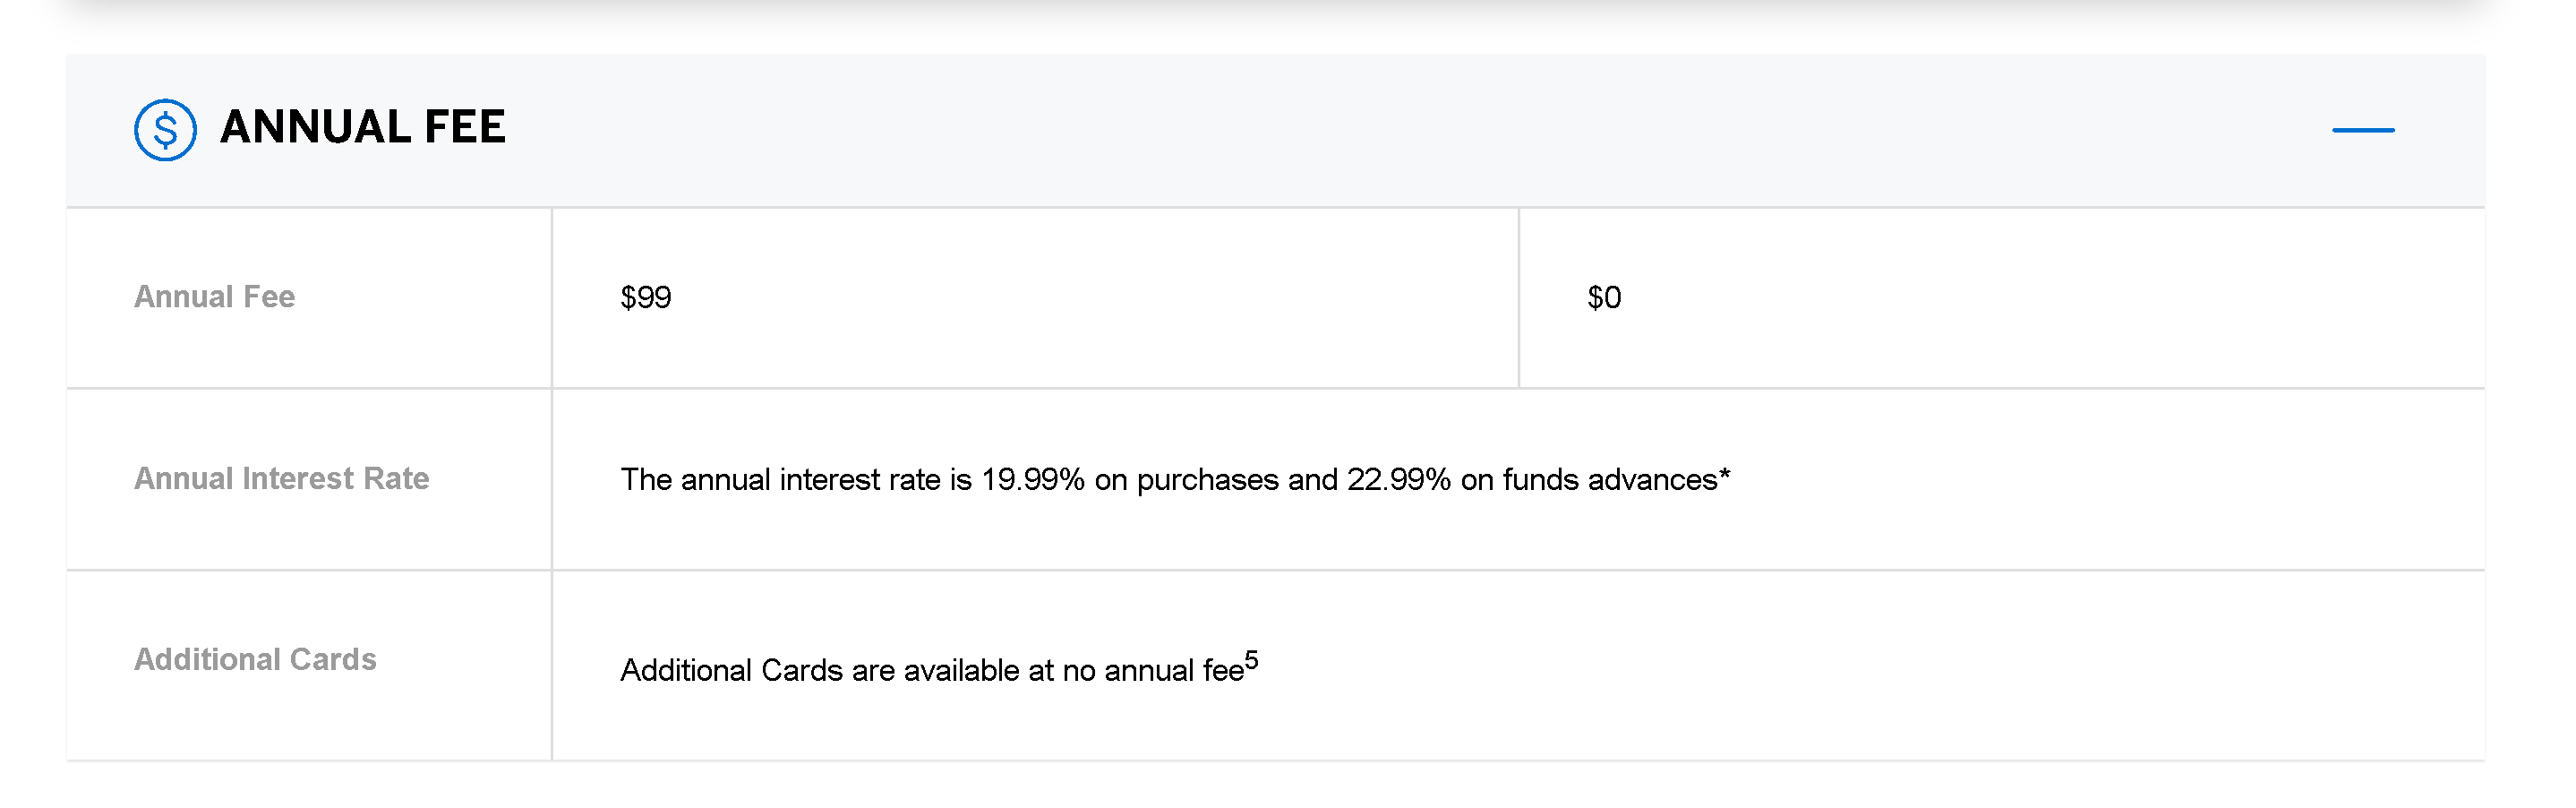Click the word 'FEE' in the section heading
Viewport: 2576px width, 808px height.
[x=465, y=128]
